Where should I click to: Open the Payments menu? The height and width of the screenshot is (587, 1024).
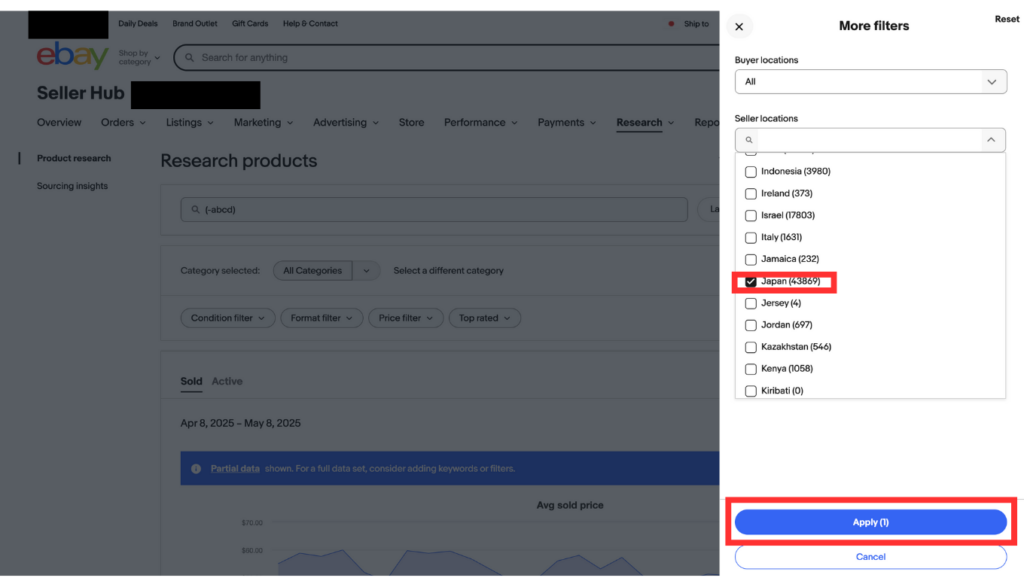click(566, 123)
